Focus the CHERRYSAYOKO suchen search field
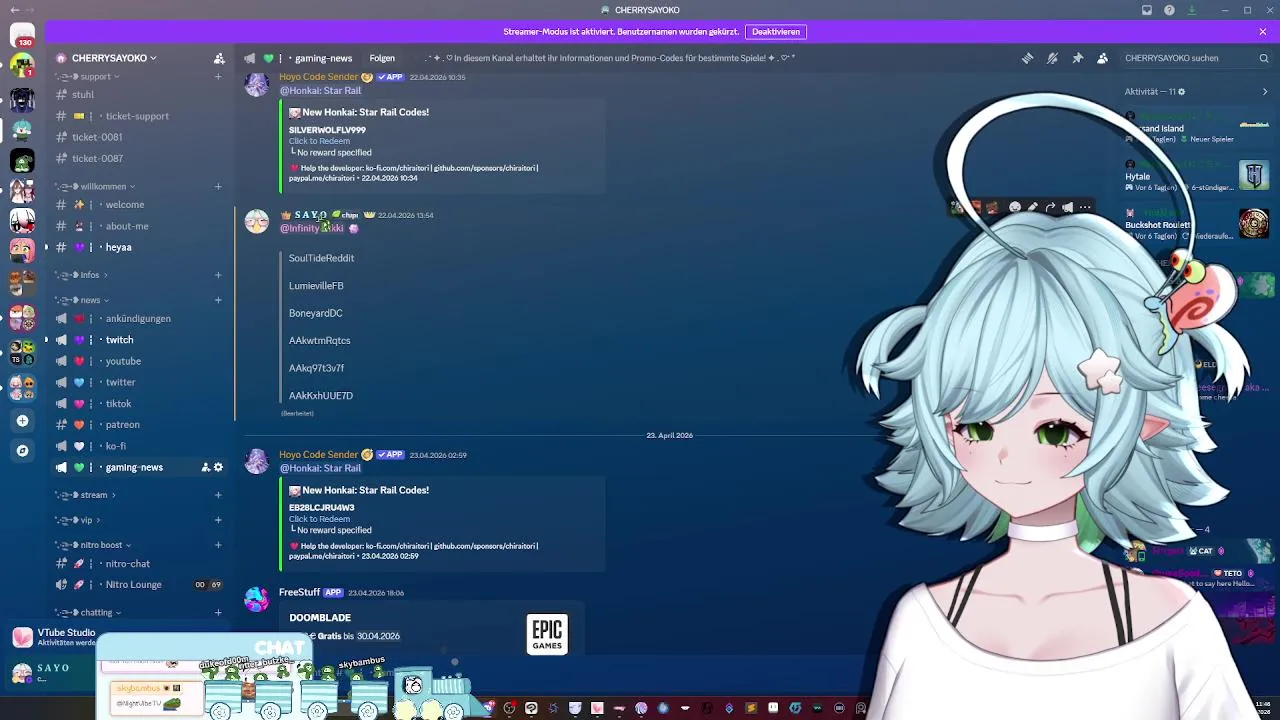The width and height of the screenshot is (1280, 720). 1195,58
